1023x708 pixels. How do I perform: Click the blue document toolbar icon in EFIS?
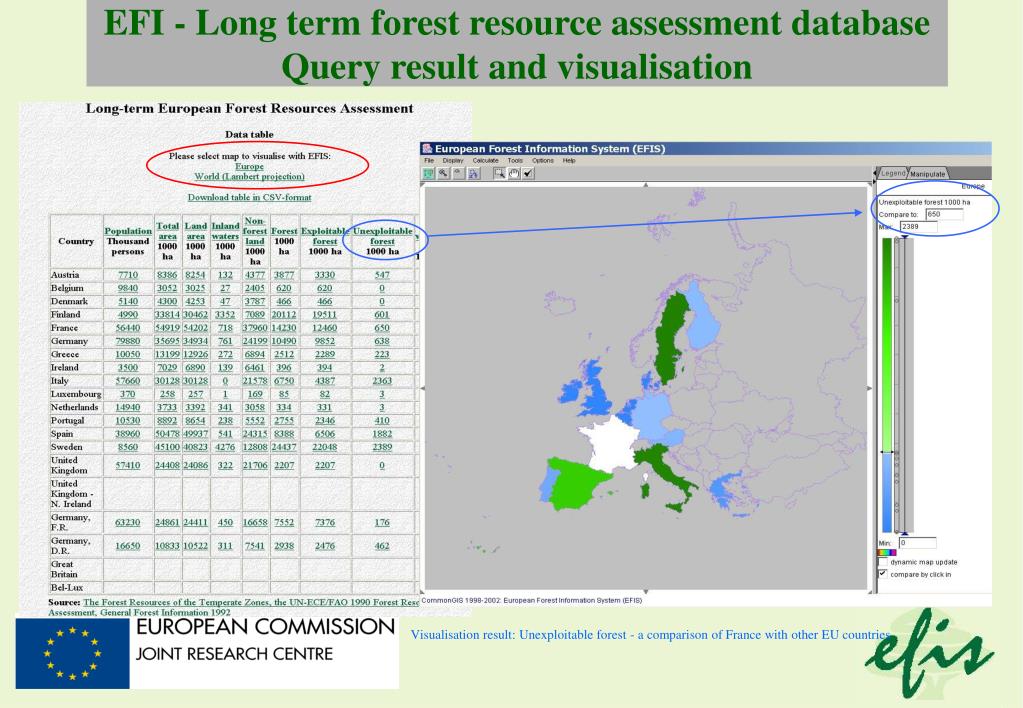point(473,173)
